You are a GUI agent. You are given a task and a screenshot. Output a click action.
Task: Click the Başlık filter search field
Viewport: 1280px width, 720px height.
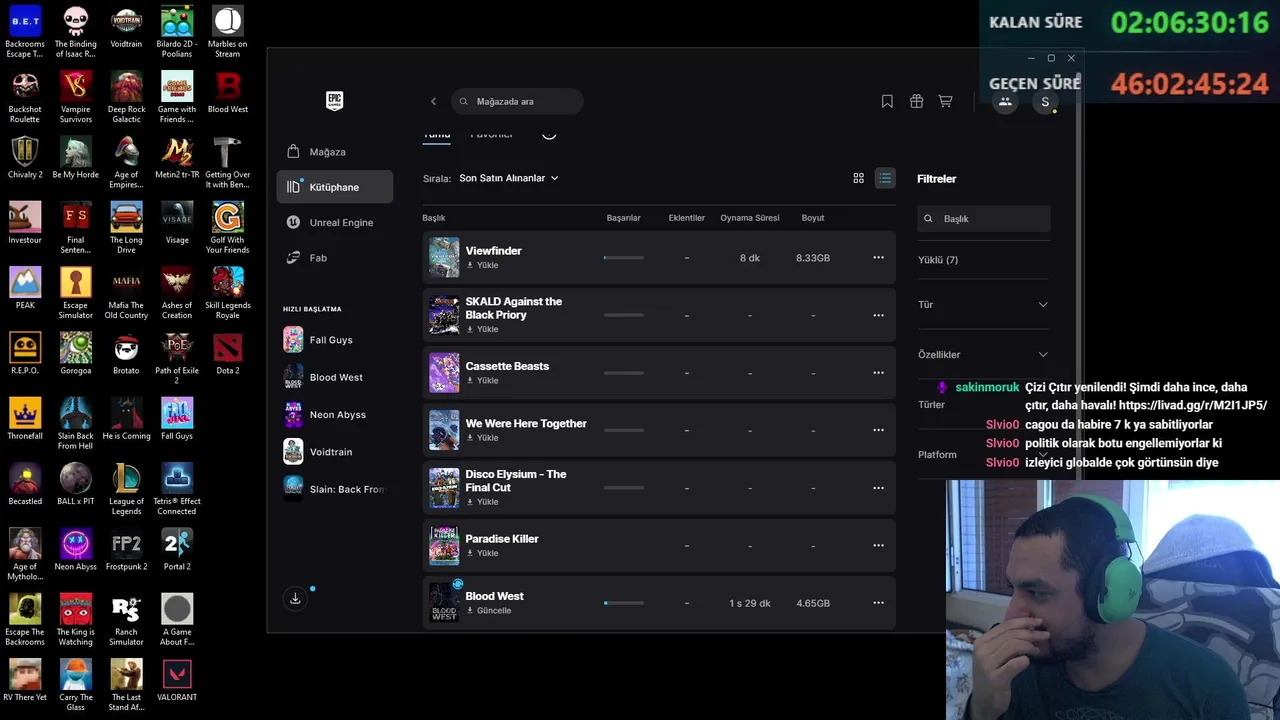click(984, 218)
